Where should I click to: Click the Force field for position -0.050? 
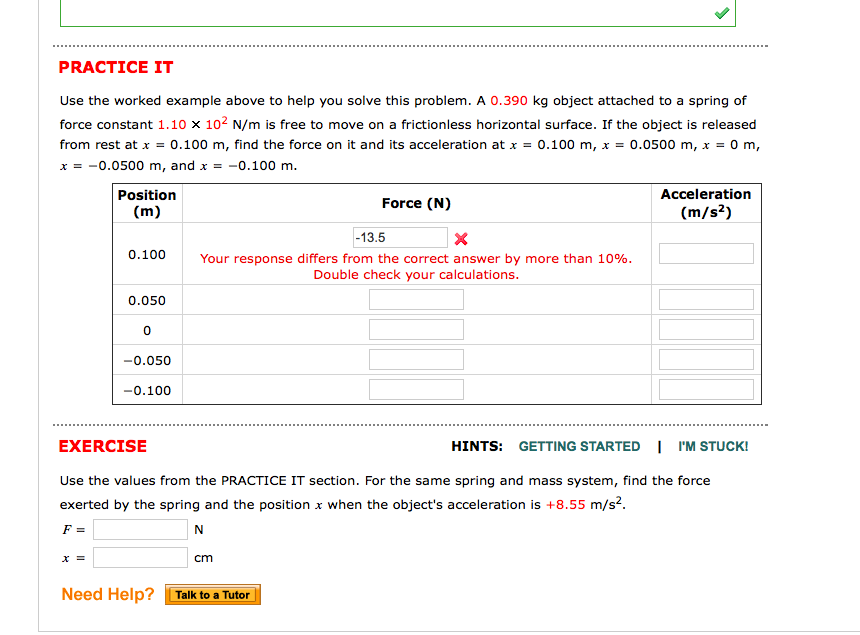[416, 359]
